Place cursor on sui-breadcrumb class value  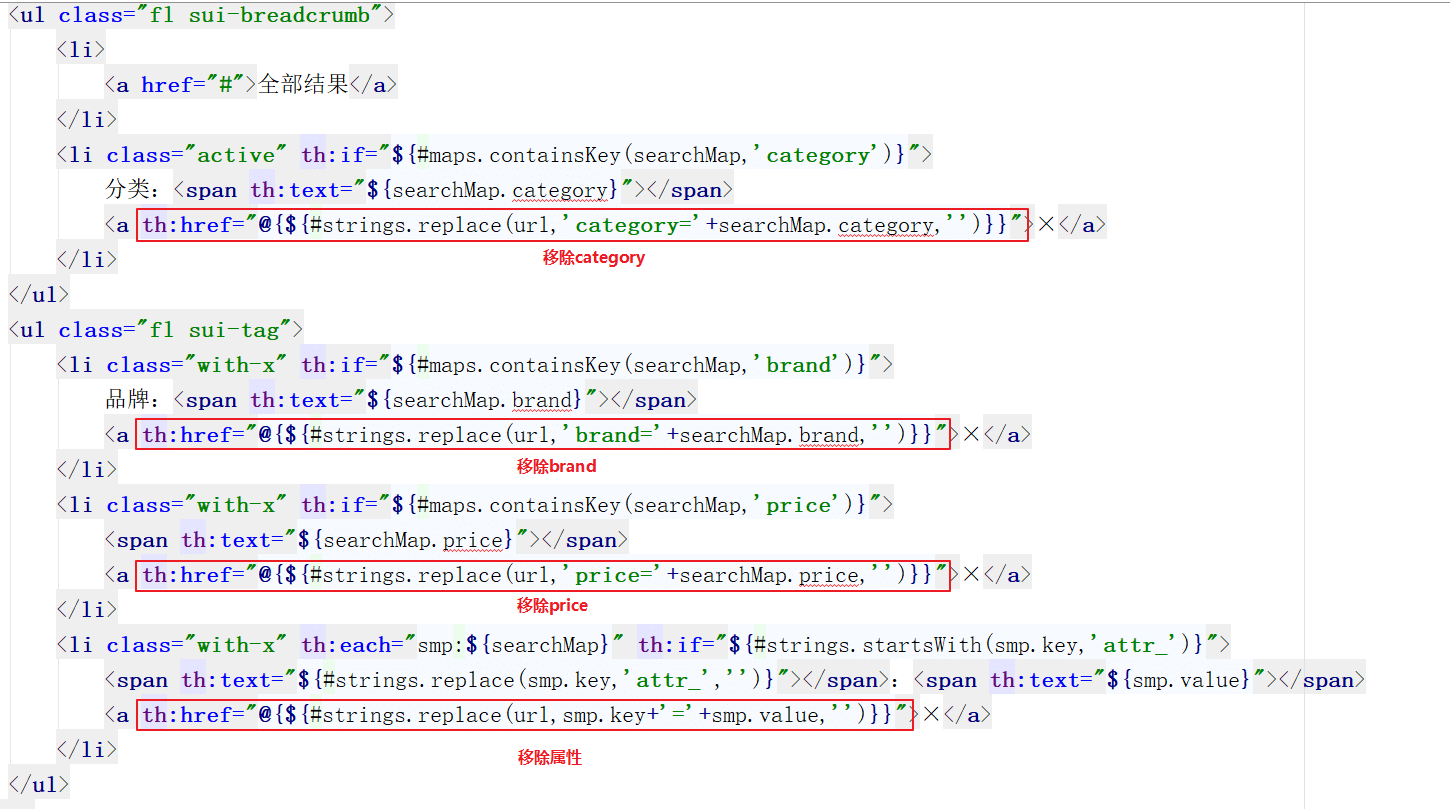coord(279,15)
